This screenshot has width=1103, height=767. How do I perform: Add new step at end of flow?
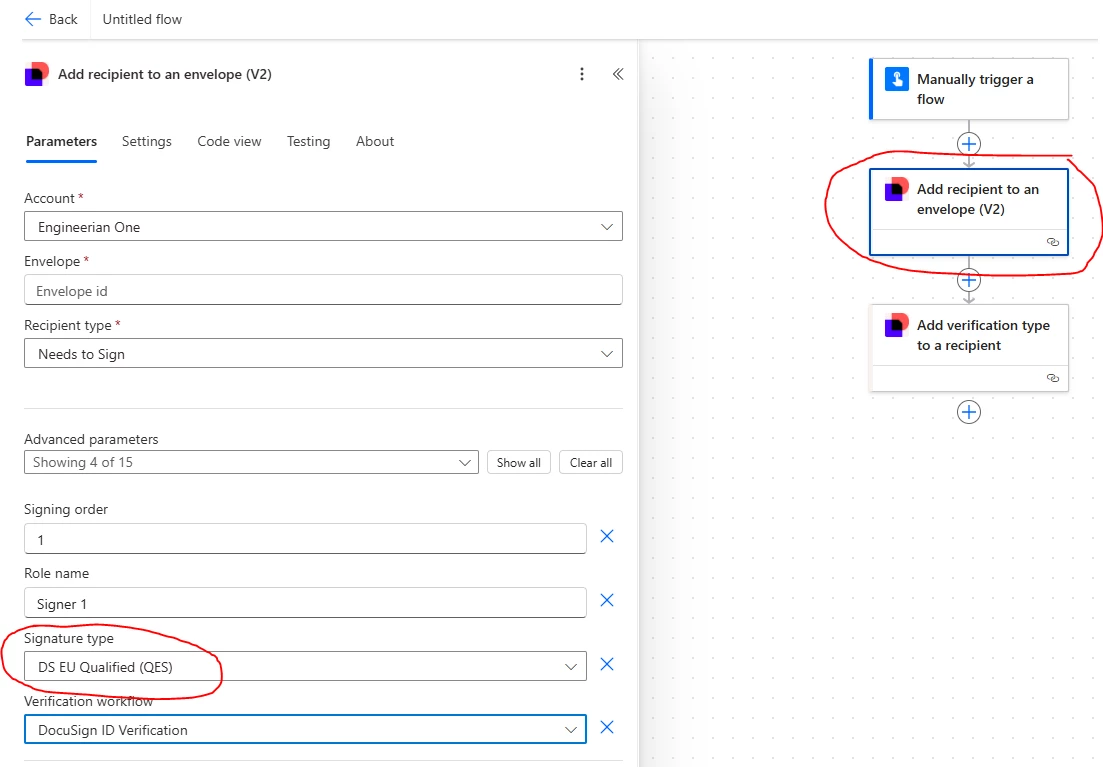click(969, 412)
